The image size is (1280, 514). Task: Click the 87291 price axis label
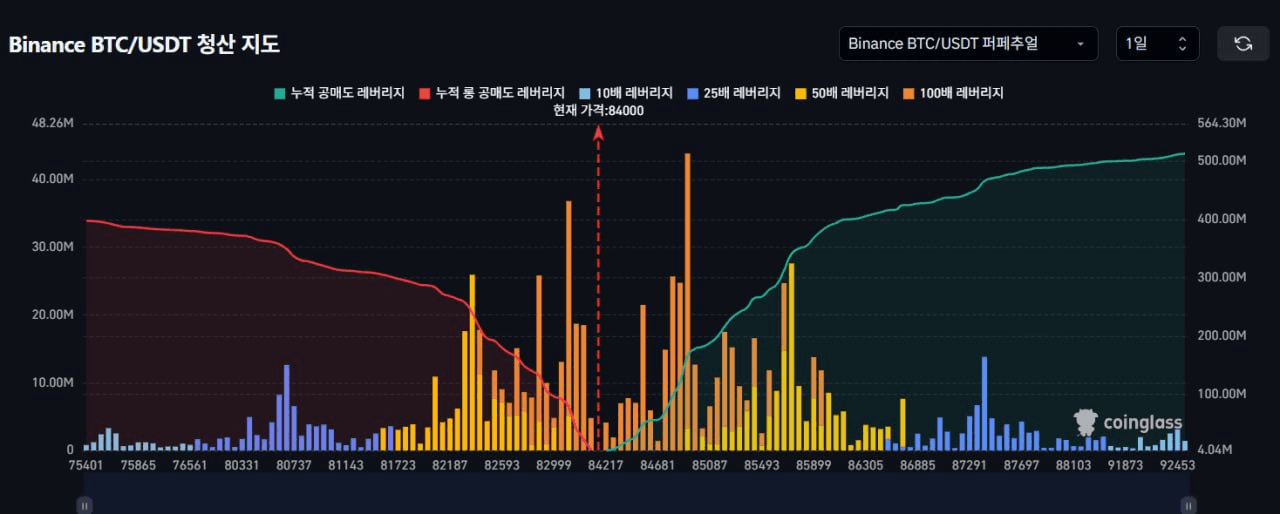click(x=969, y=465)
